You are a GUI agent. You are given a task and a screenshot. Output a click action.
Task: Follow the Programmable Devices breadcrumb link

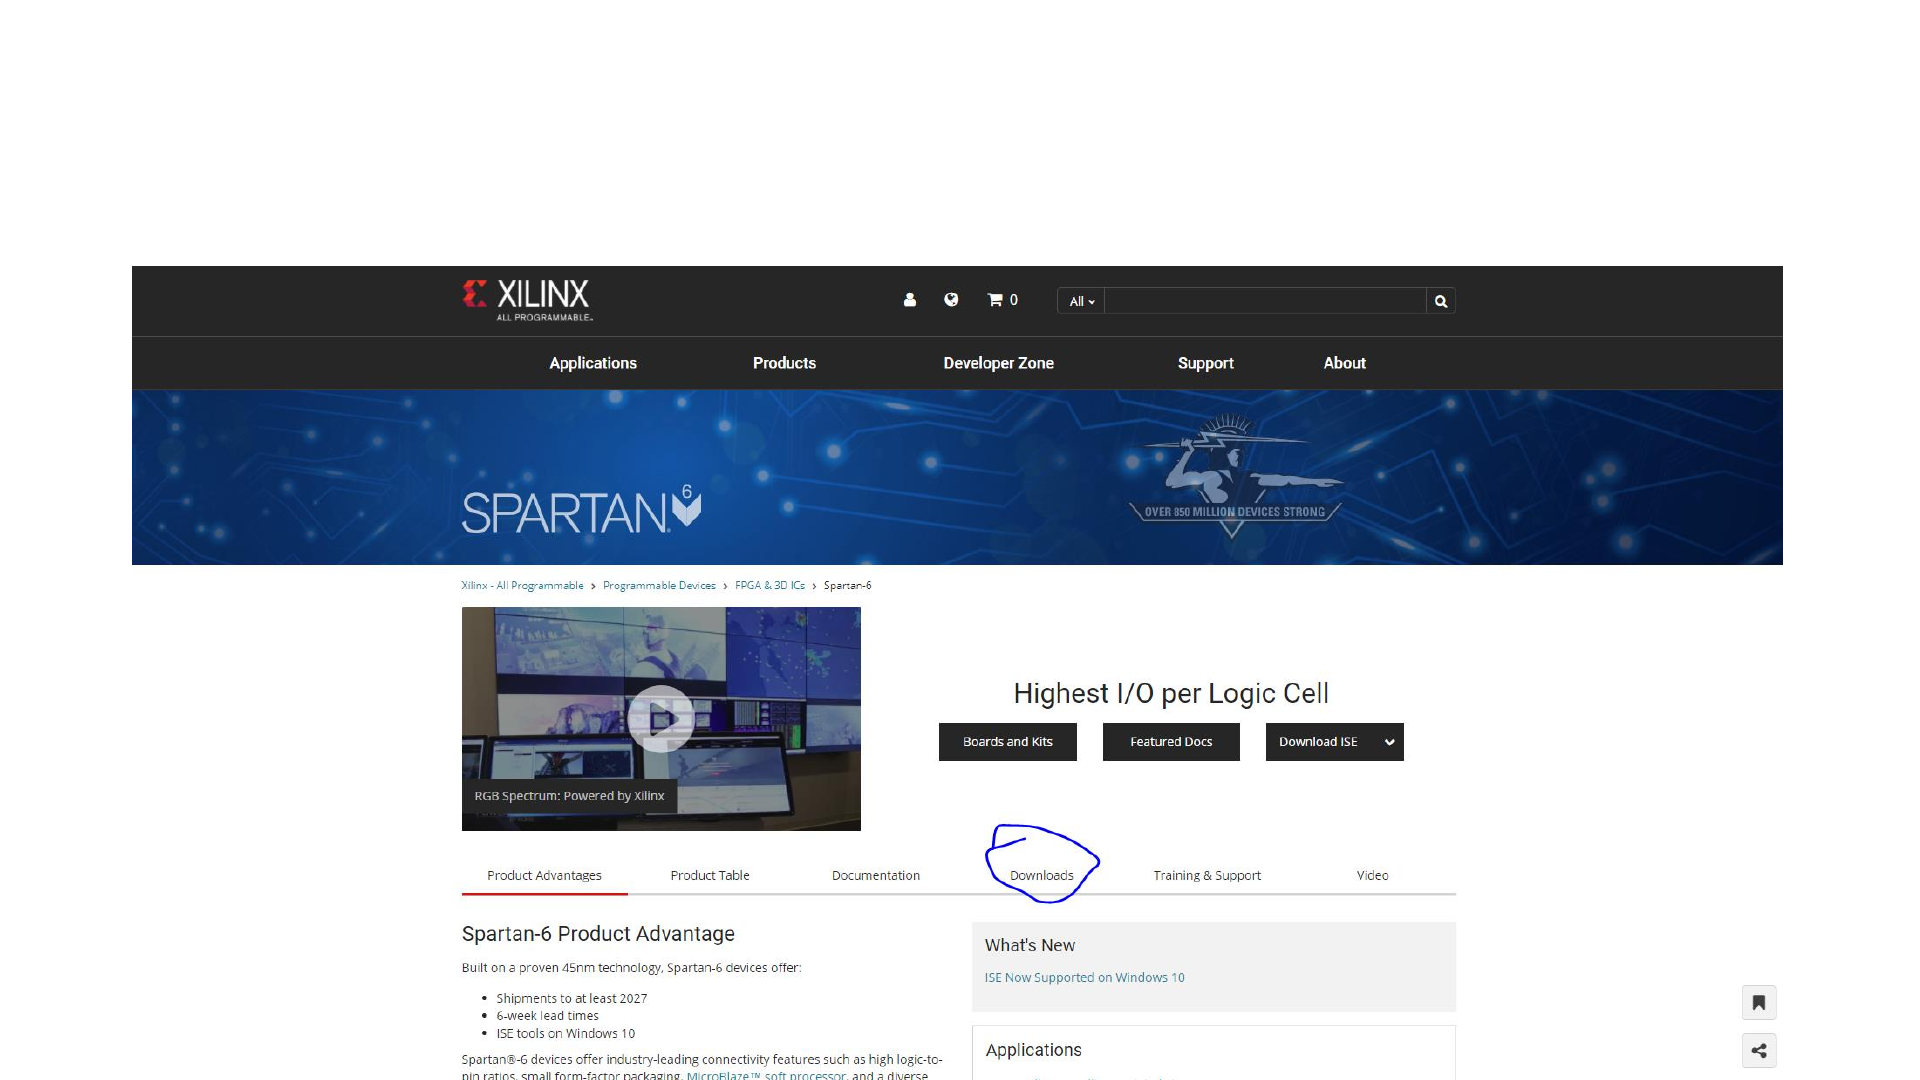659,586
